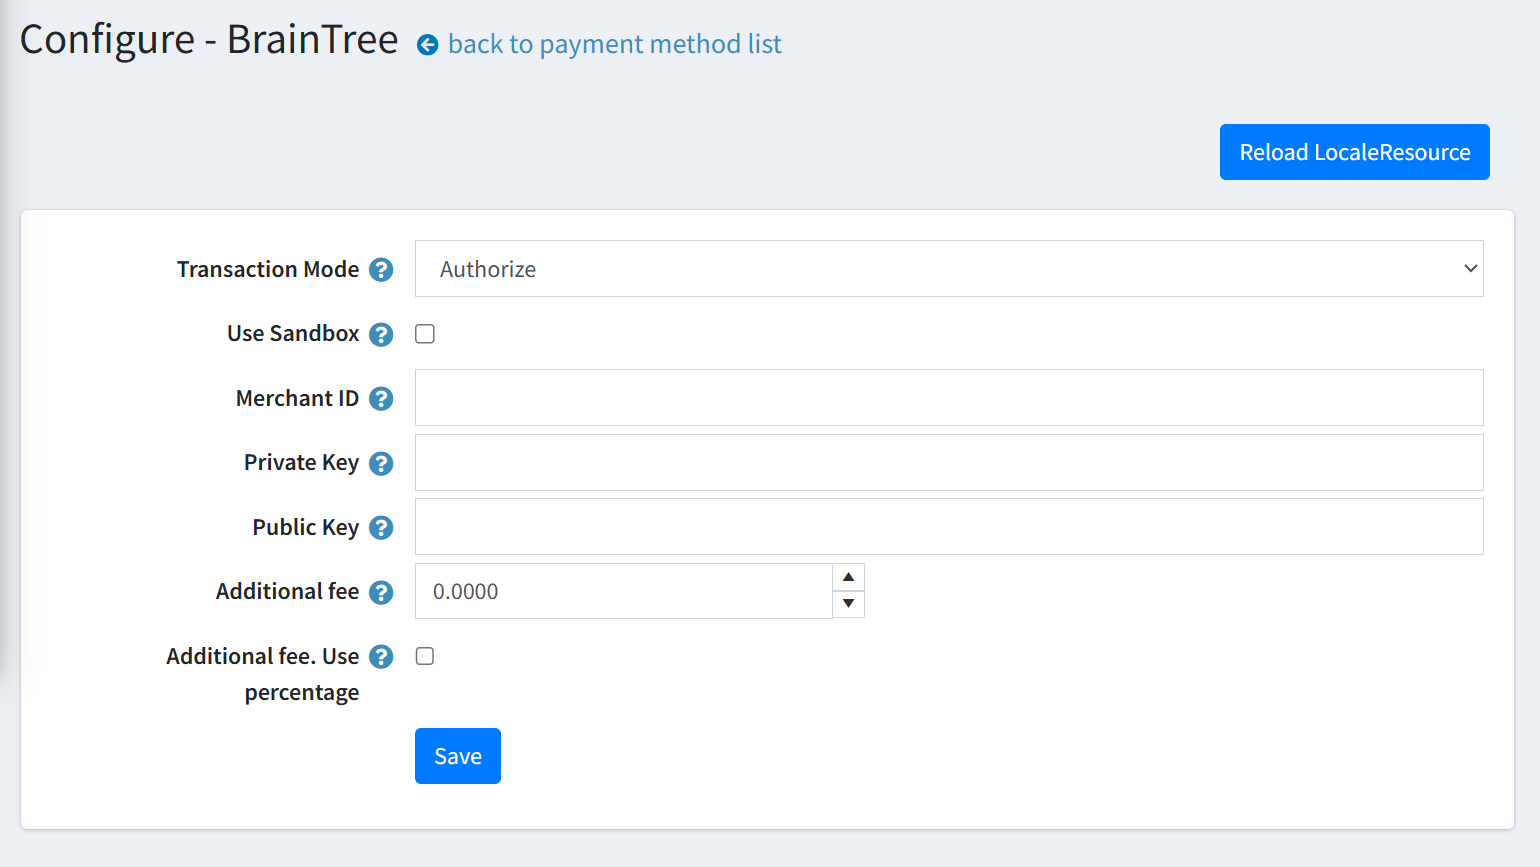Click the Additional fee help icon
The image size is (1540, 867).
380,591
